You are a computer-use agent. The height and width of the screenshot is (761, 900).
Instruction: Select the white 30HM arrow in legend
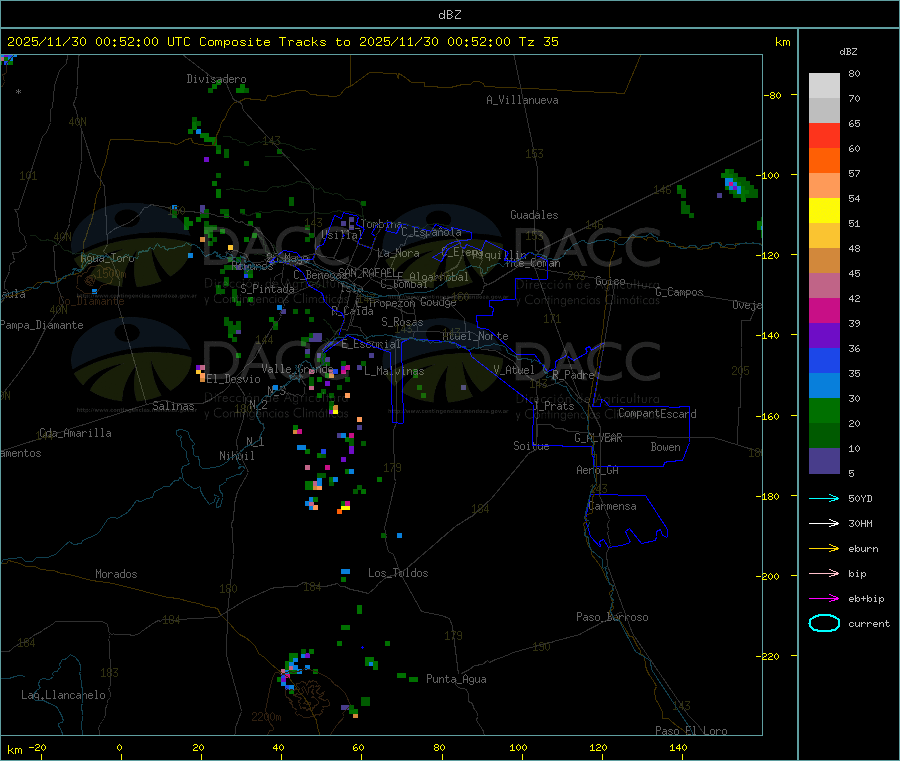(824, 523)
